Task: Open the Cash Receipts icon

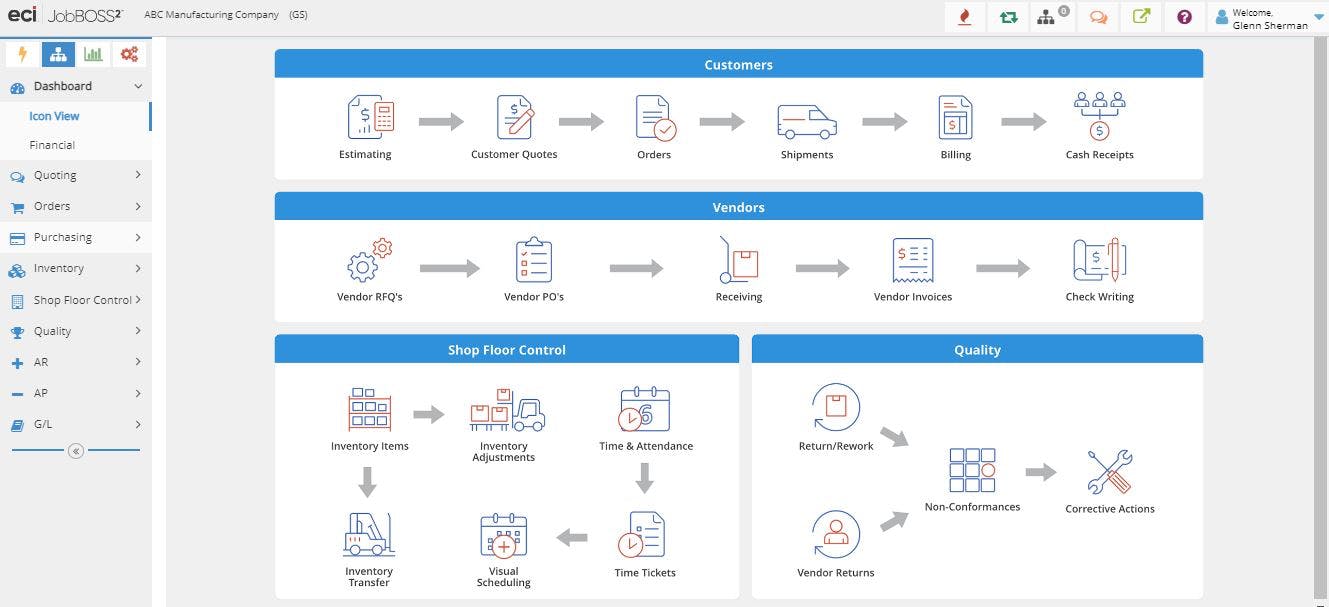Action: [1099, 116]
